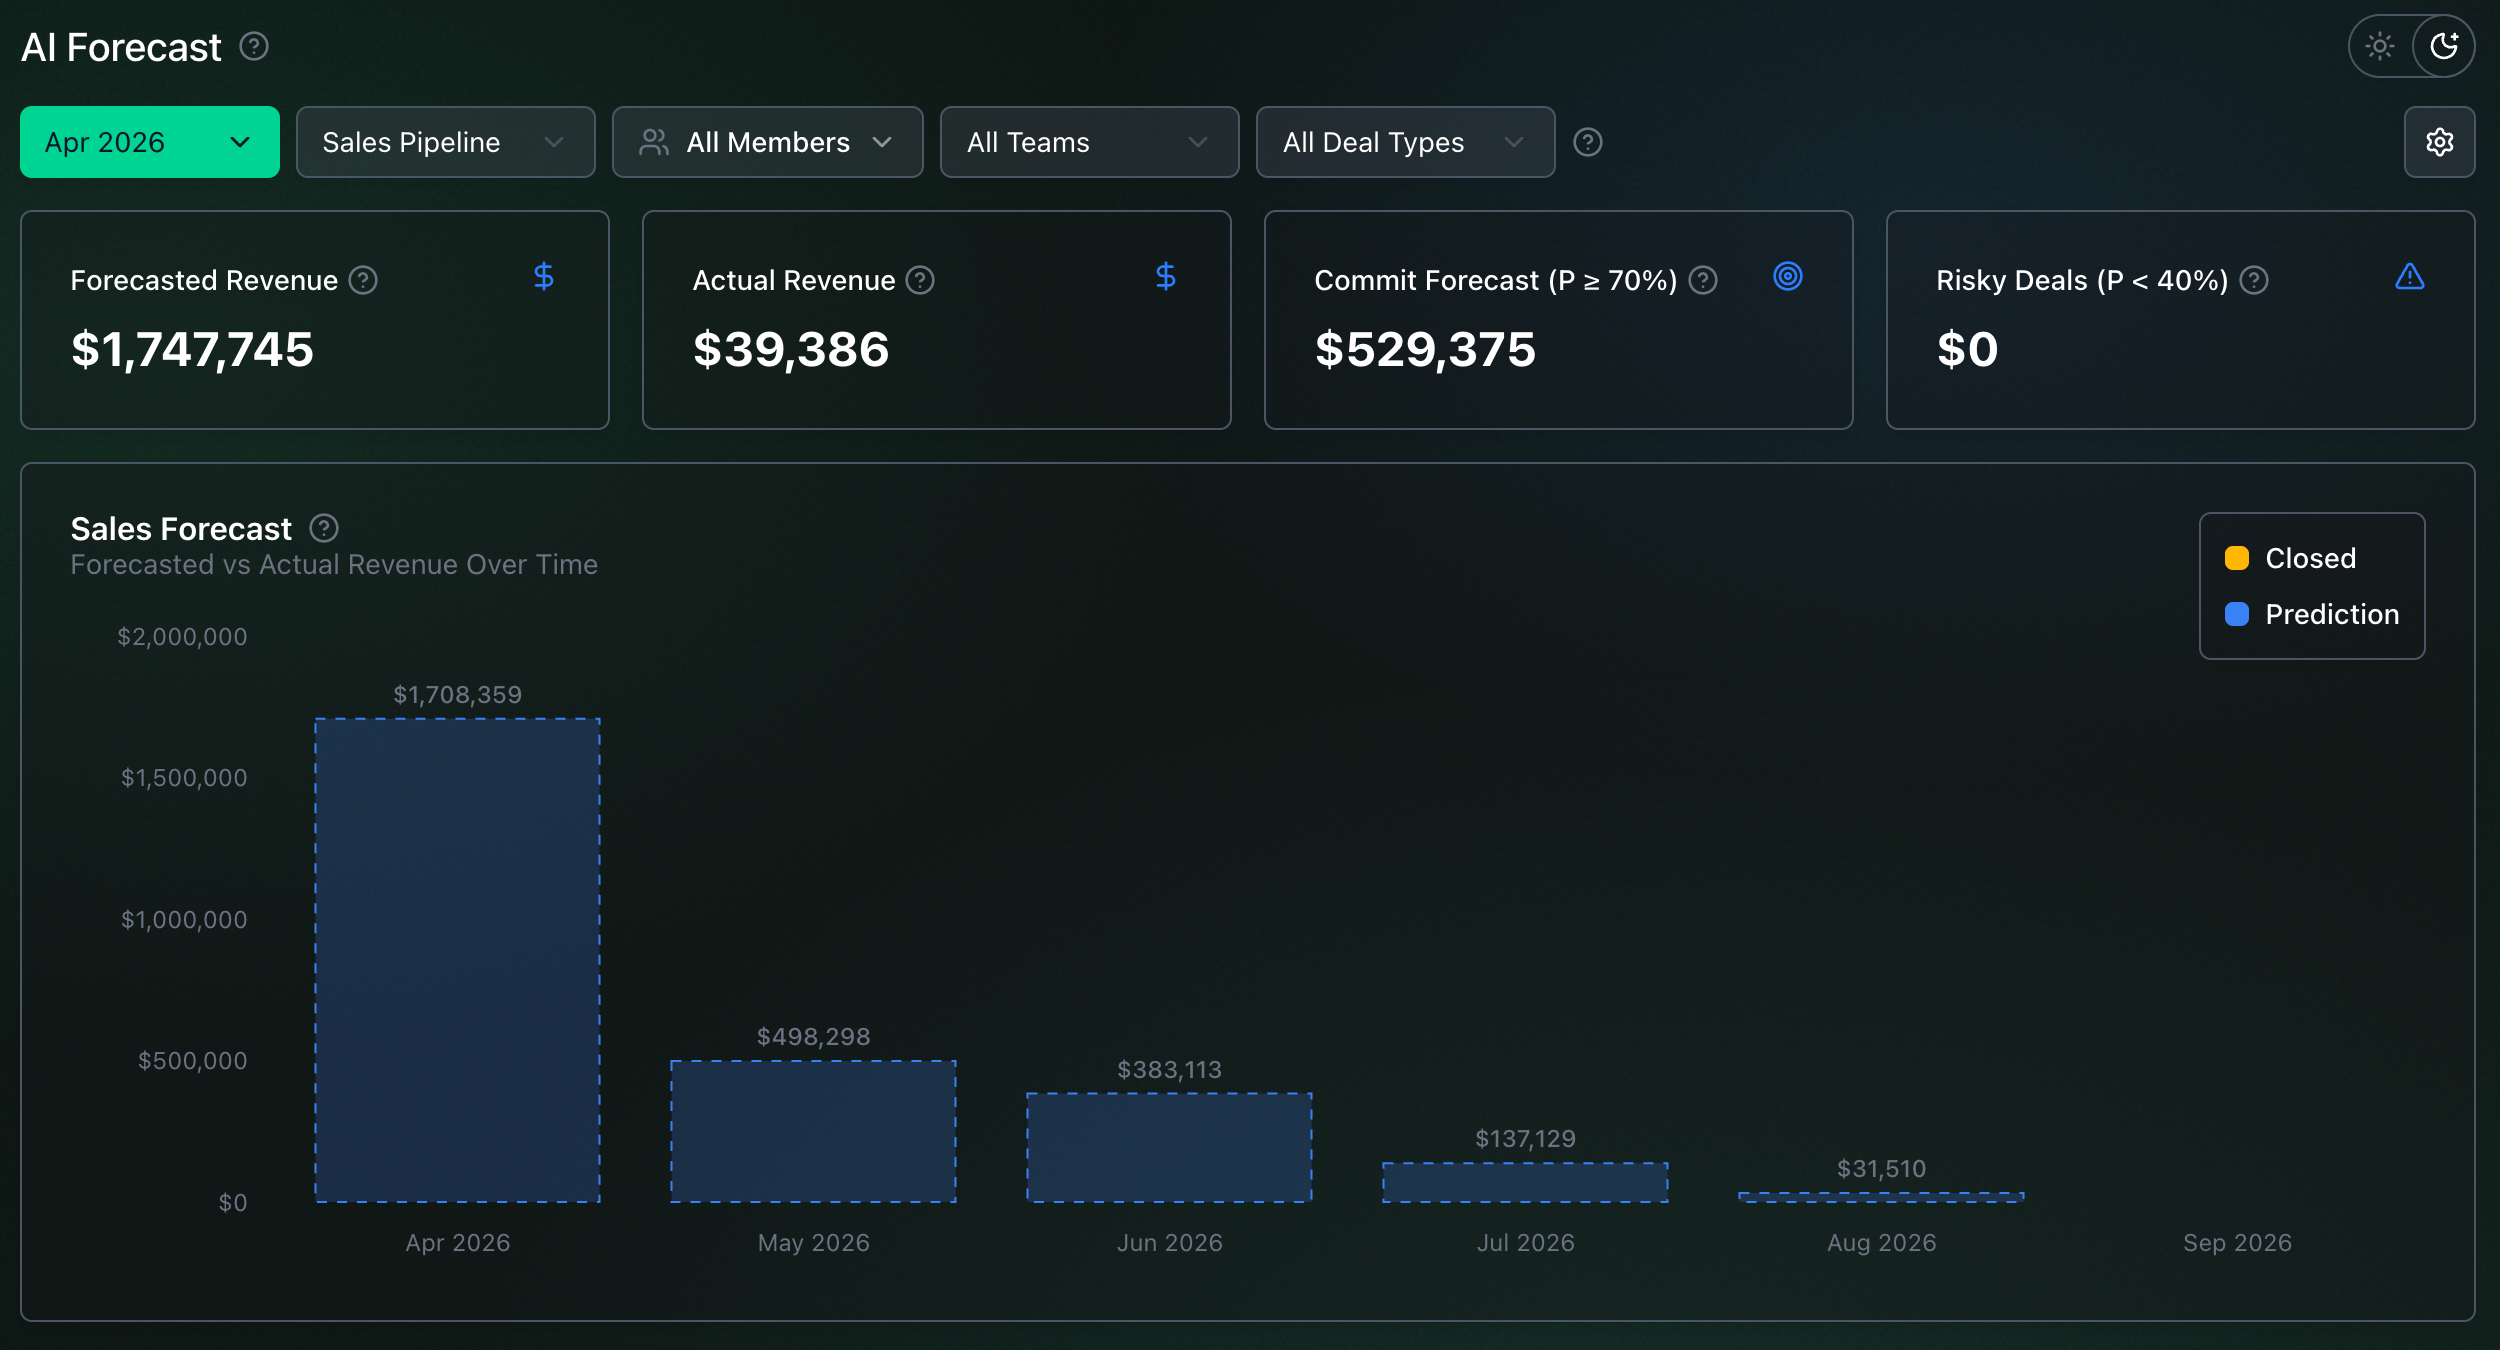Expand the Sales Pipeline dropdown

[x=446, y=142]
